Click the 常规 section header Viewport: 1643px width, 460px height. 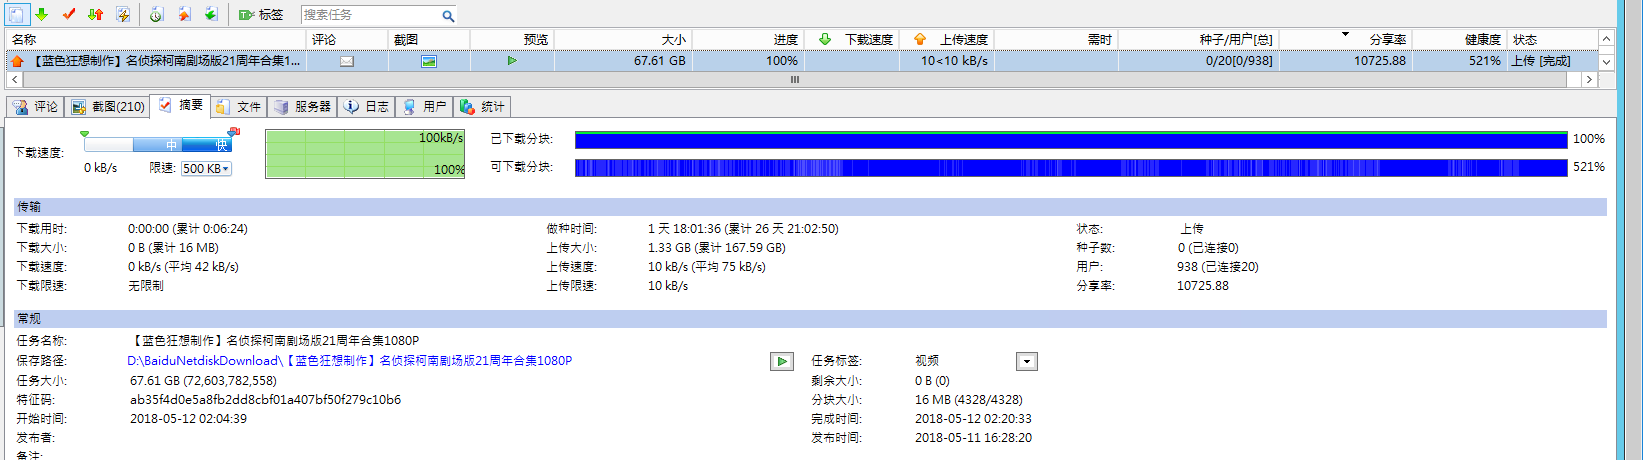point(810,319)
